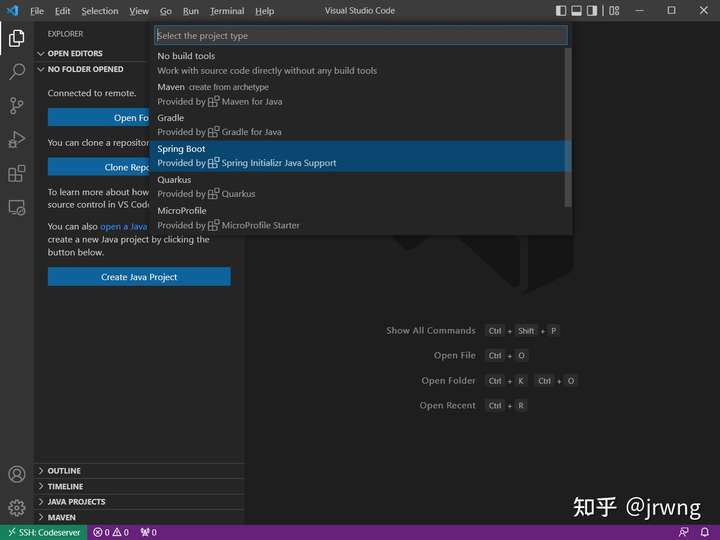Image resolution: width=720 pixels, height=540 pixels.
Task: Open the Customize Layout icon
Action: pyautogui.click(x=614, y=10)
